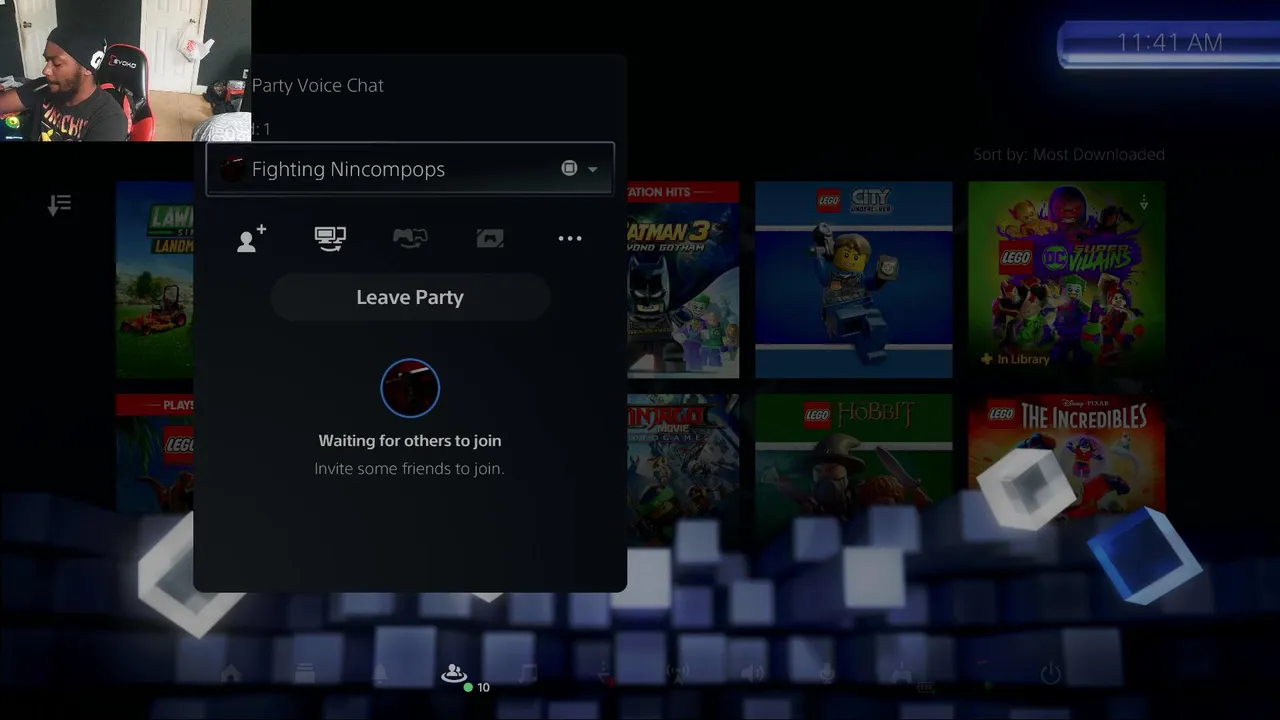Open Notifications bell in control center
1280x720 pixels.
click(380, 674)
